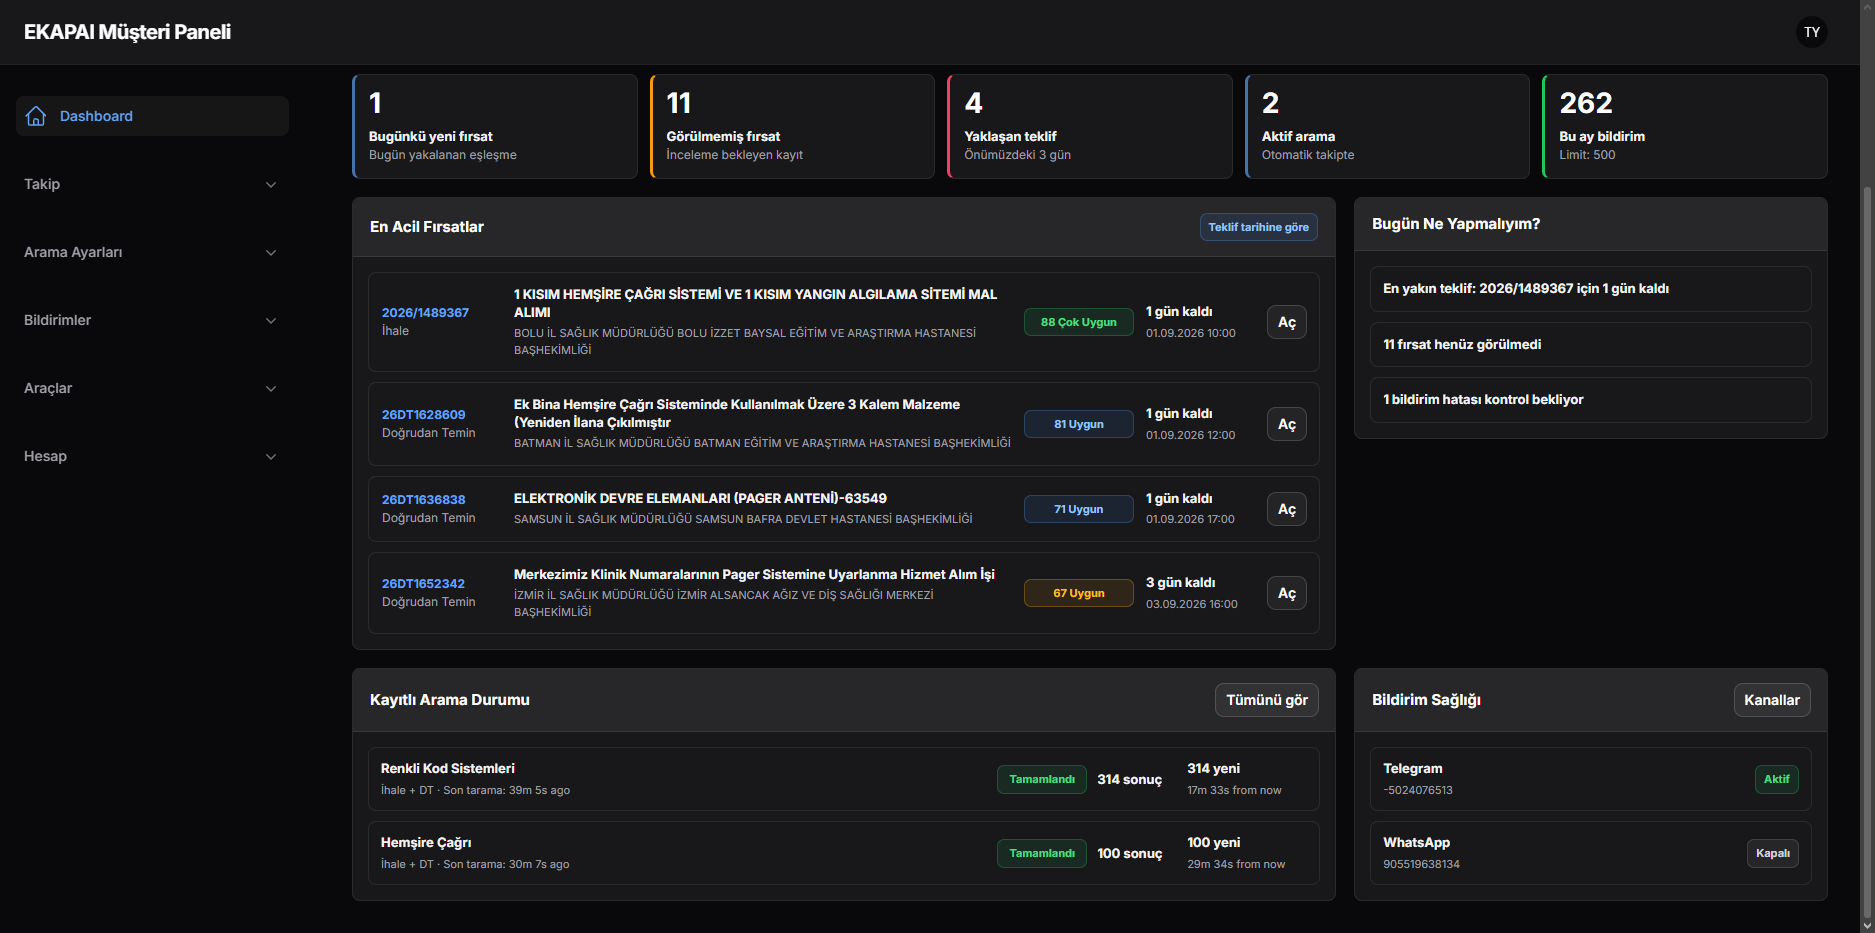Expand the Araçlar sidebar chevron
This screenshot has width=1875, height=933.
tap(271, 389)
